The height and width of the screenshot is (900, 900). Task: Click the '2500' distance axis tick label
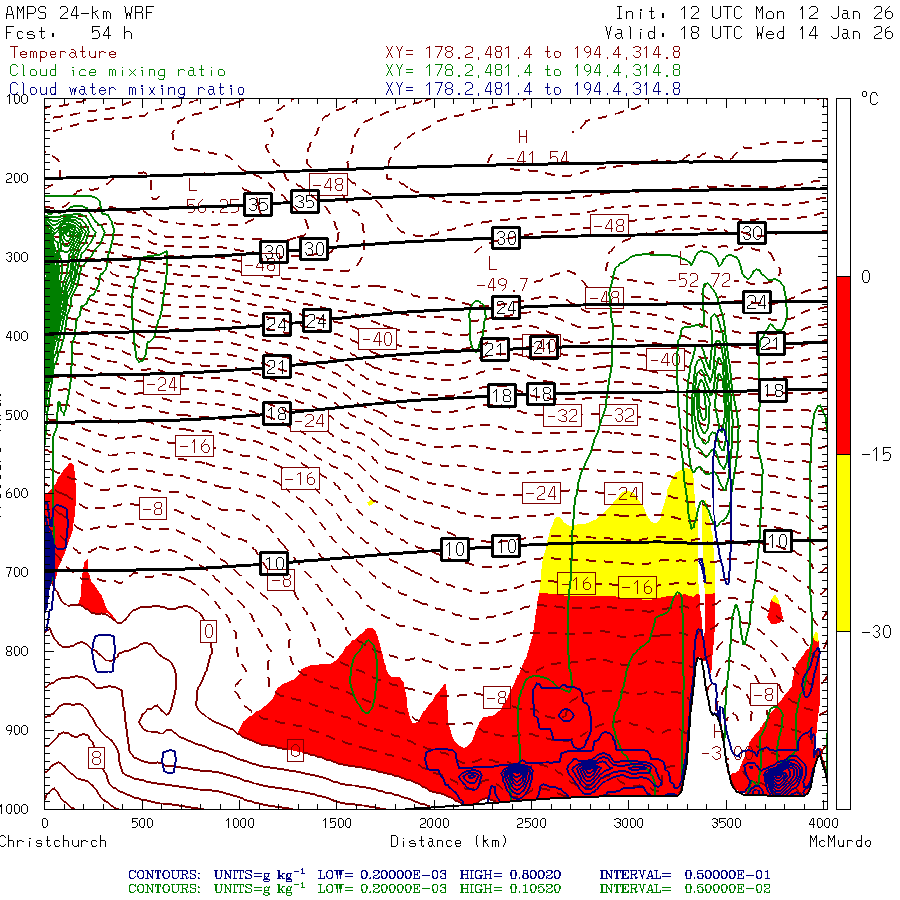(x=532, y=823)
